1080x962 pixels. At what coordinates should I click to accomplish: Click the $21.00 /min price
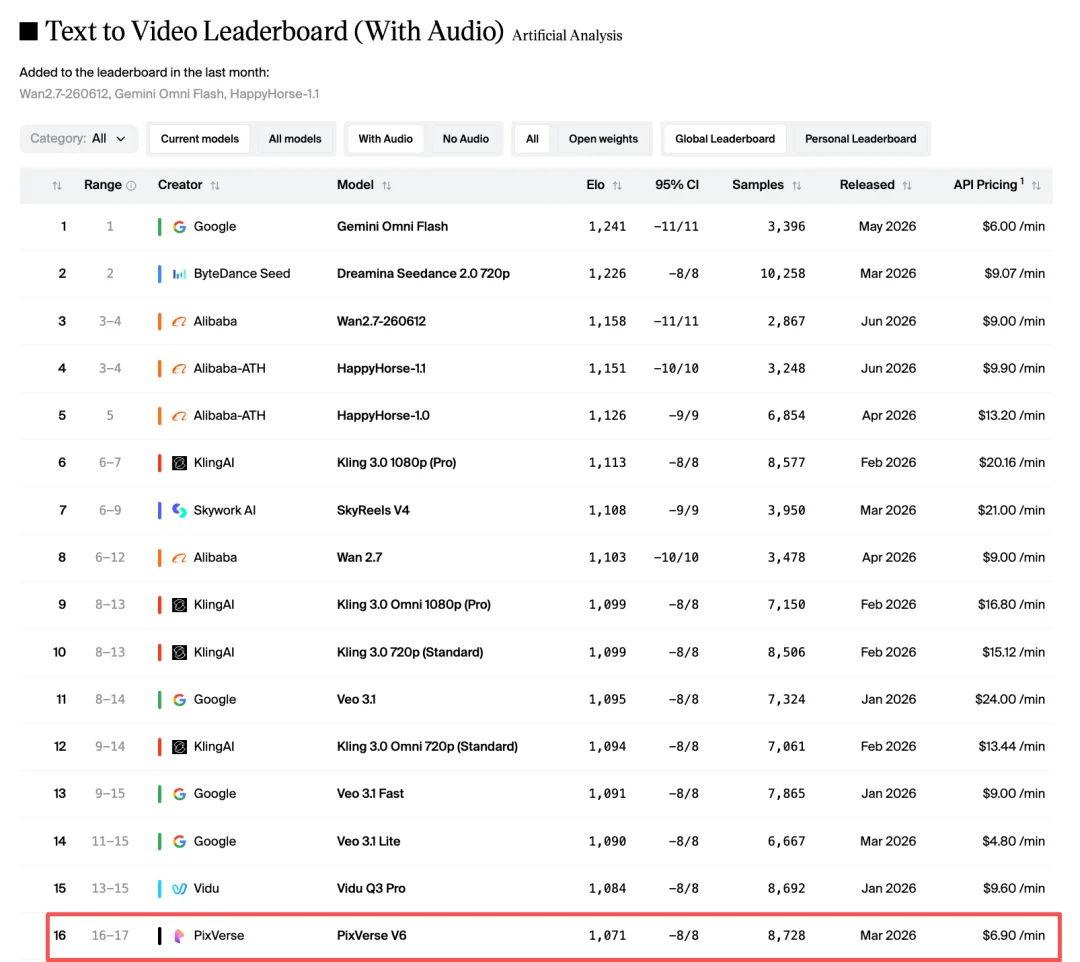1011,510
